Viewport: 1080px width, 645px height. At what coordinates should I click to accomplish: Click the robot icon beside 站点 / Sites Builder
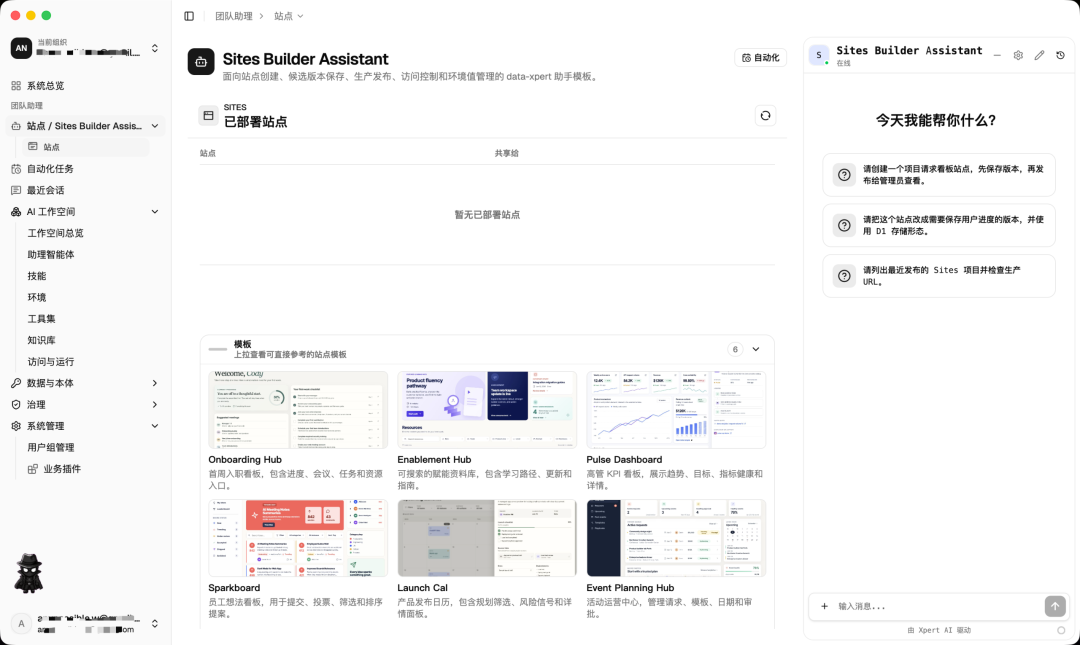16,126
